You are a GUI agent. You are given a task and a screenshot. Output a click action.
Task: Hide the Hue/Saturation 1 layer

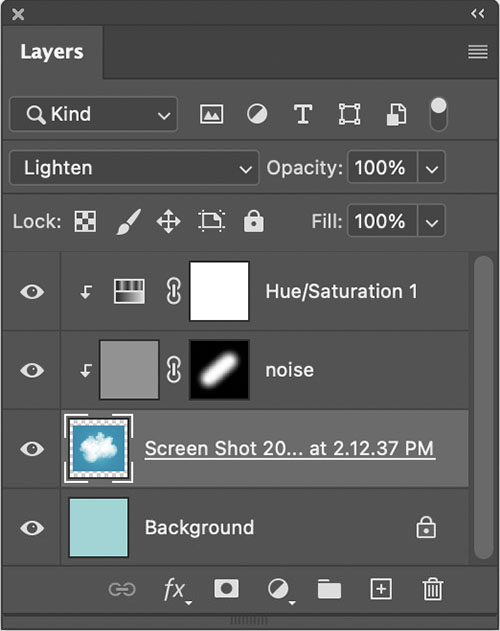(32, 292)
